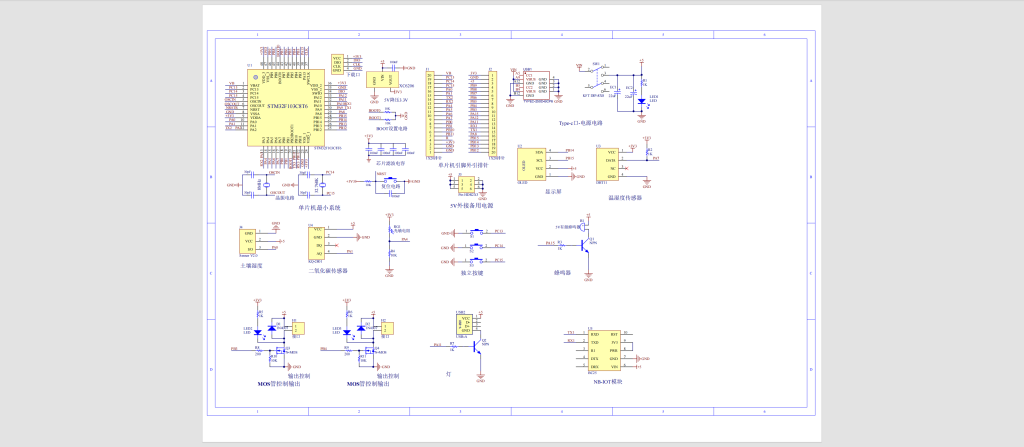Select the soil humidity sensor connector
1024x447 pixels.
(x=248, y=241)
